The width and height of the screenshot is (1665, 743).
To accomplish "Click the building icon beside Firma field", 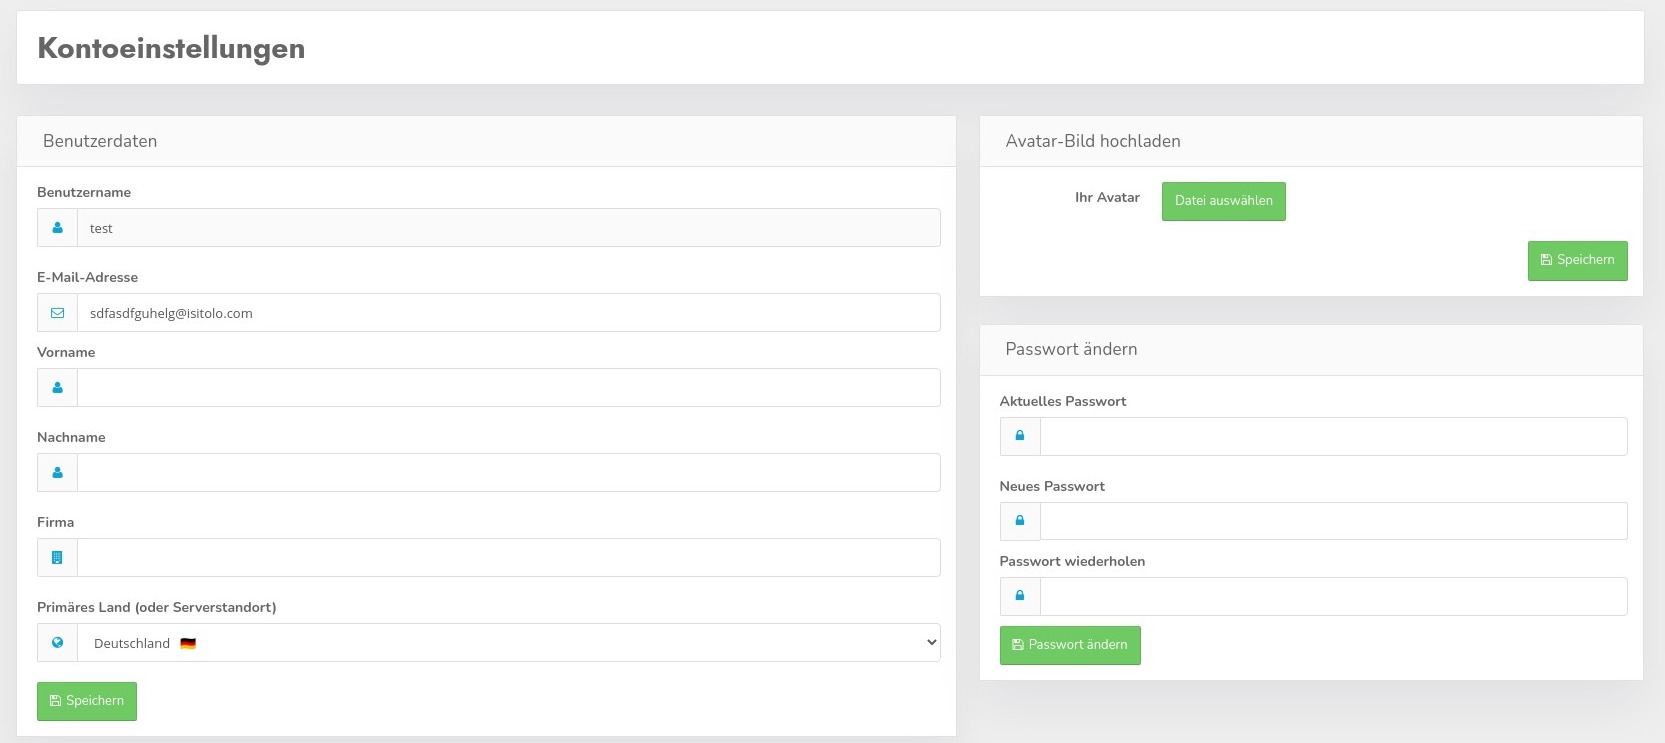I will tap(57, 558).
